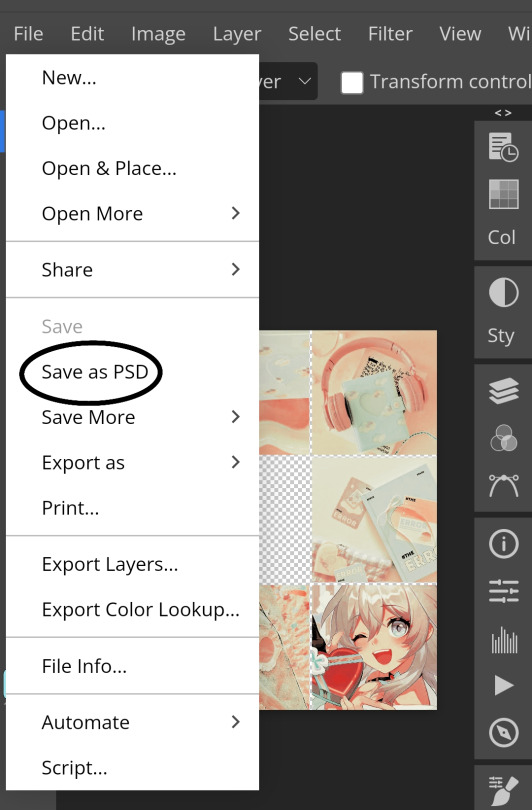This screenshot has height=810, width=532.
Task: Open the Edit menu
Action: tap(87, 34)
